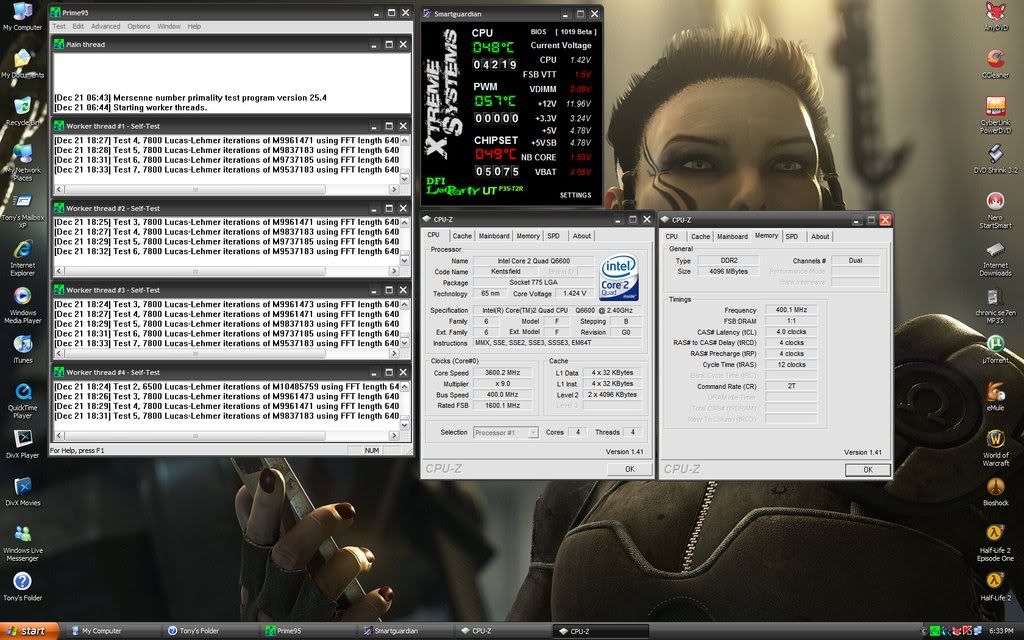Viewport: 1024px width, 640px height.
Task: Click Worker thread #1 horizontal scrollbar
Action: coord(227,189)
